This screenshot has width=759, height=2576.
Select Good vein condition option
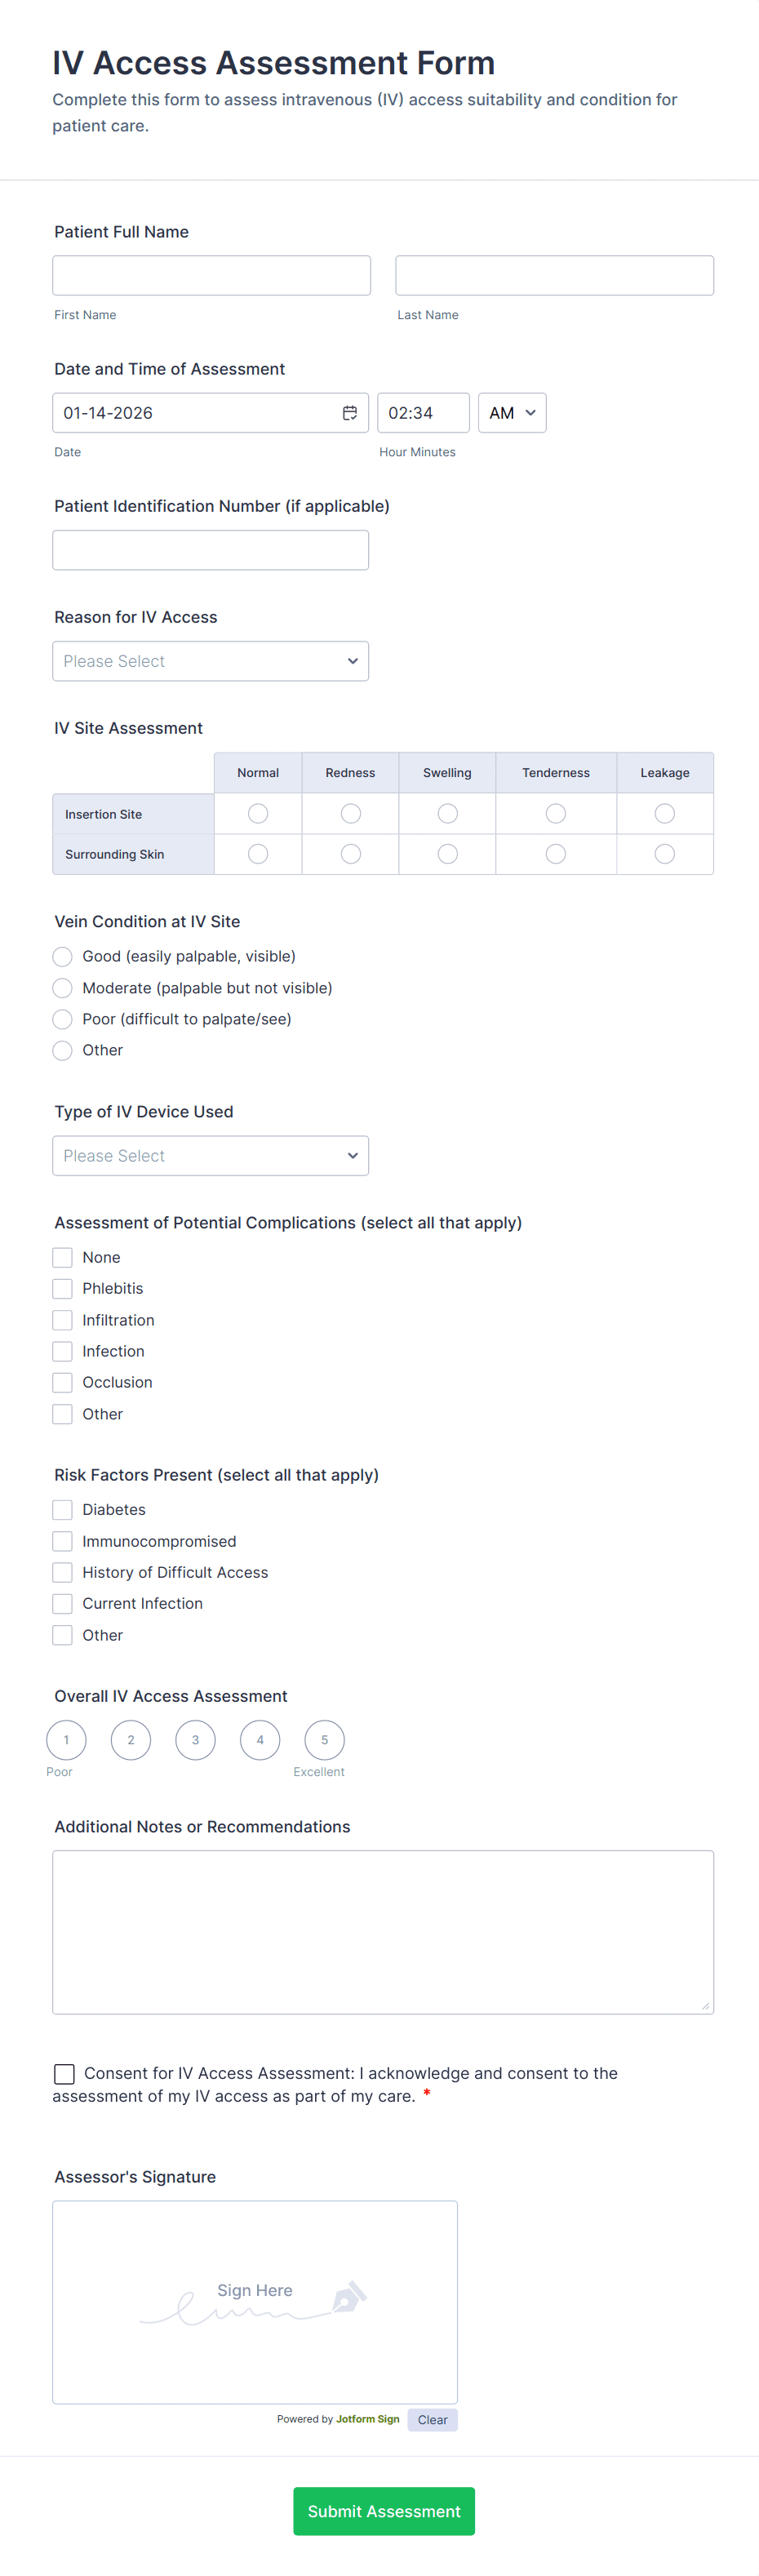point(62,956)
